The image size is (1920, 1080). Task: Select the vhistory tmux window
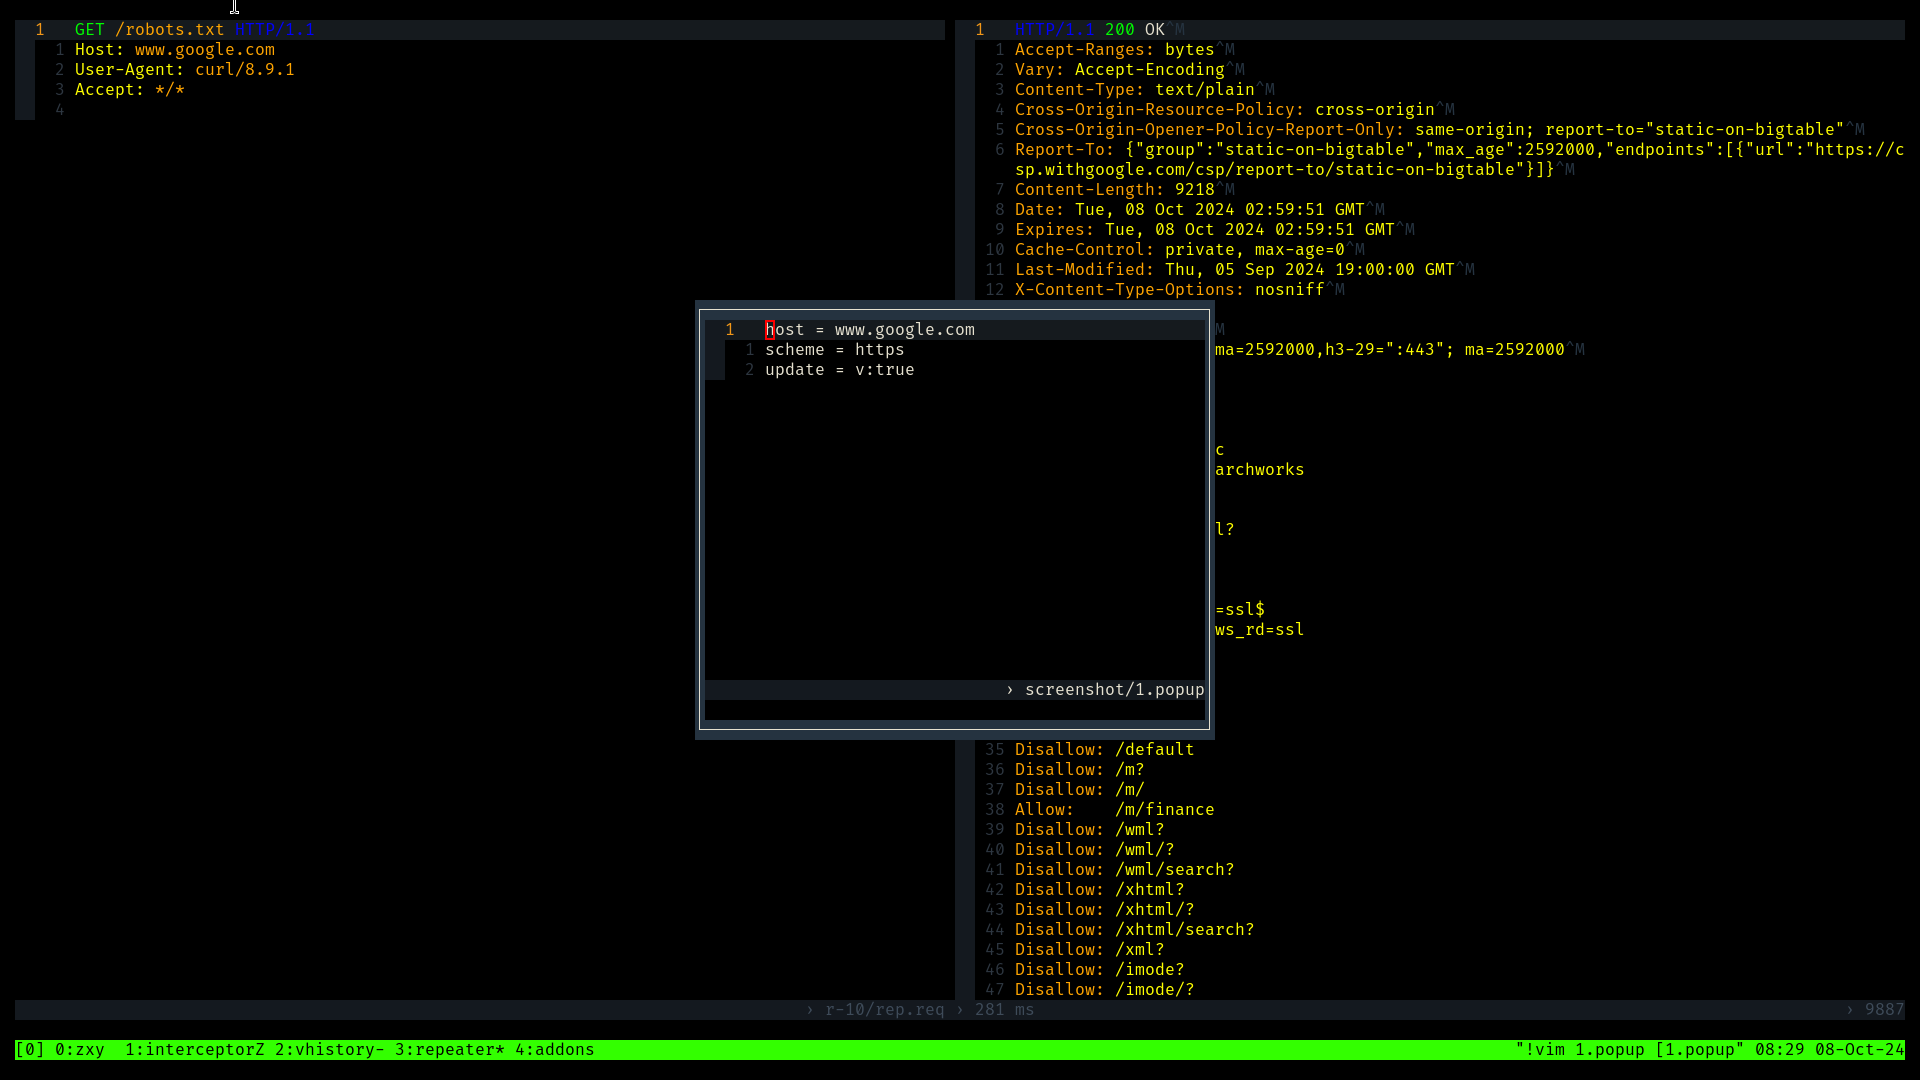click(329, 1049)
